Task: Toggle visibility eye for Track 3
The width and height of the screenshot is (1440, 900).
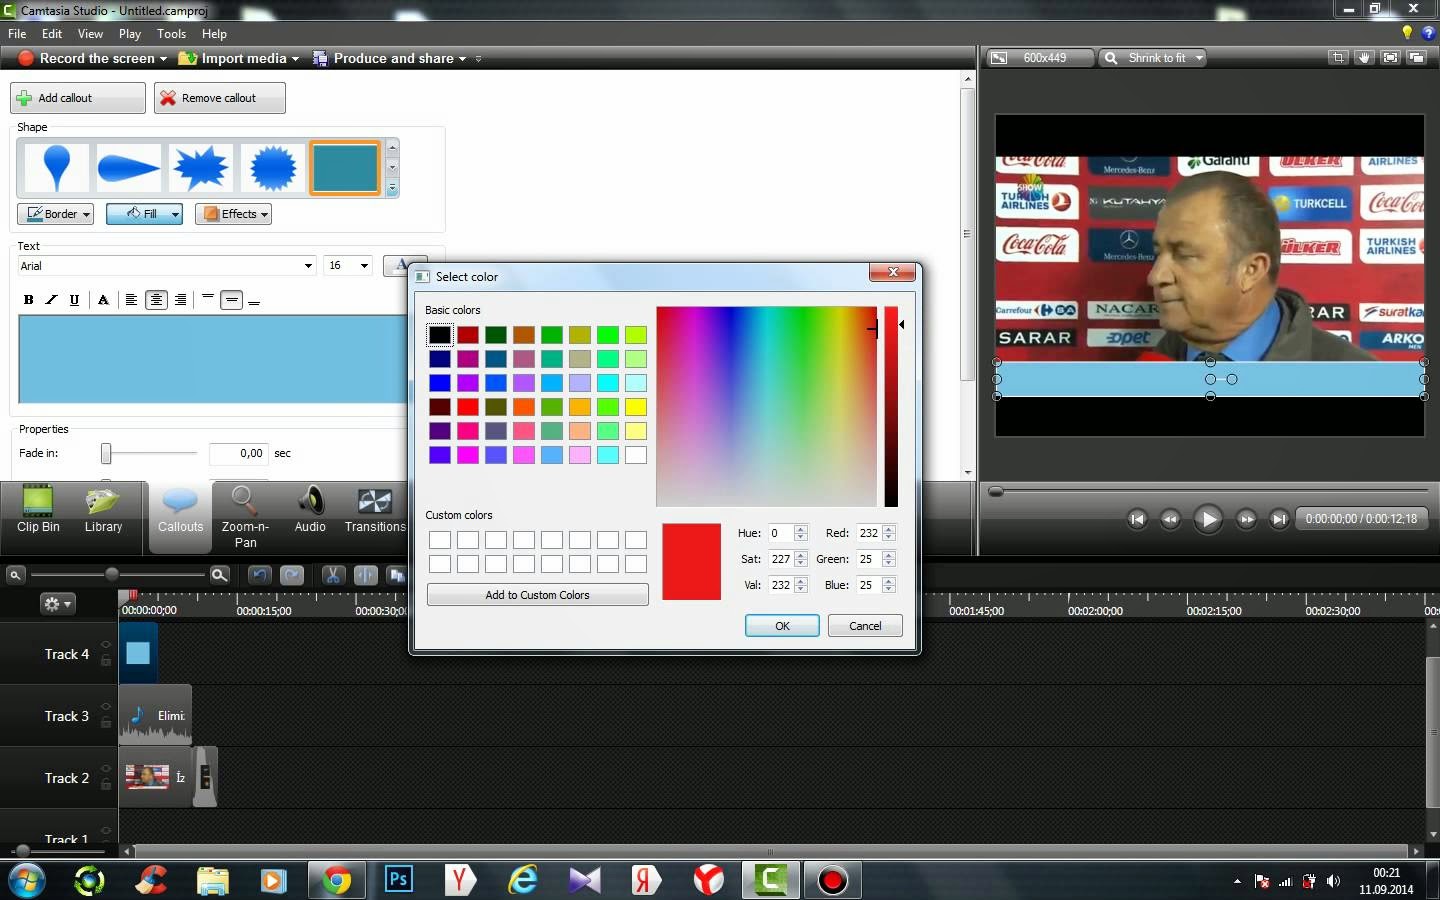Action: (106, 707)
